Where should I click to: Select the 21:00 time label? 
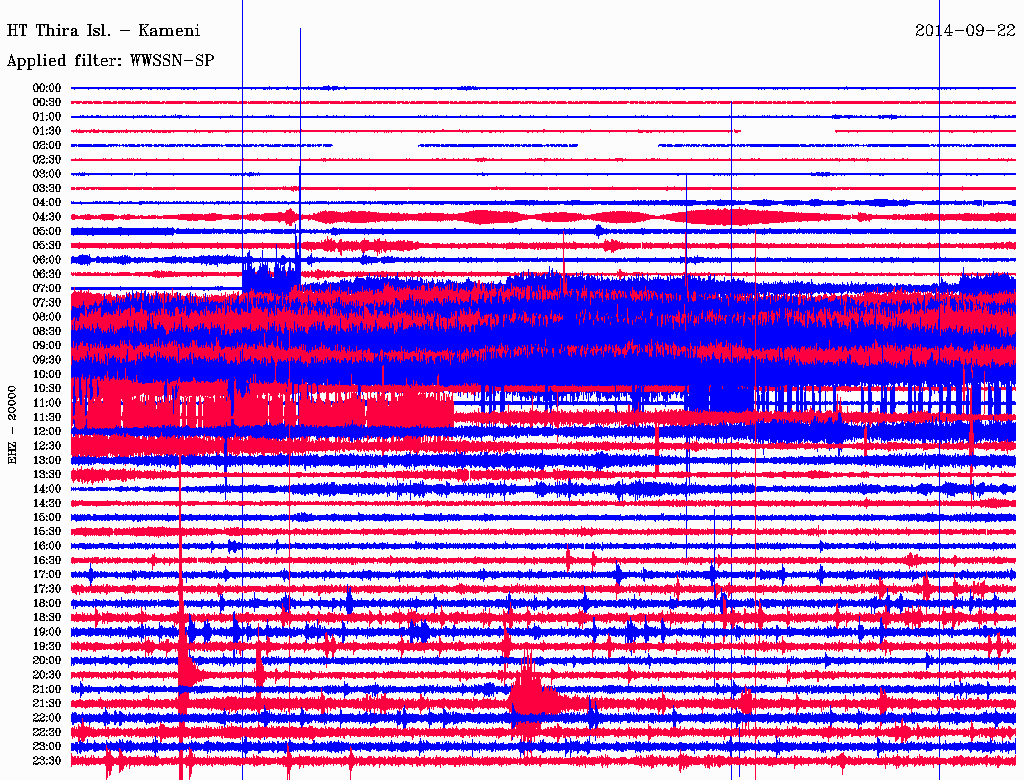[47, 689]
